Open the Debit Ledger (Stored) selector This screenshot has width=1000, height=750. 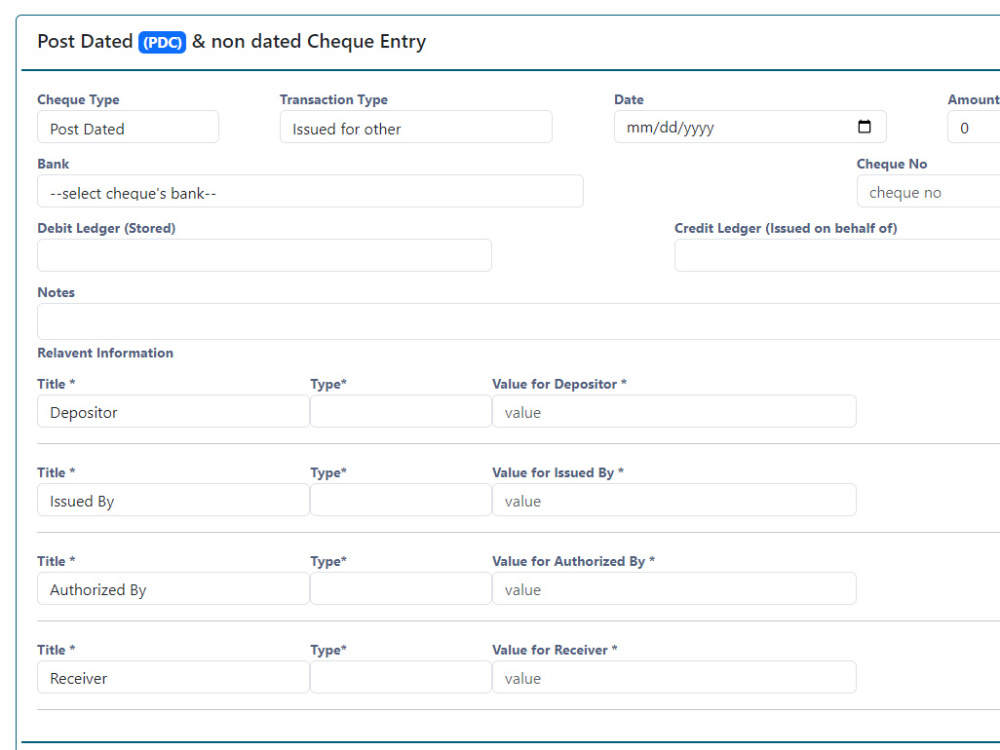pos(264,255)
